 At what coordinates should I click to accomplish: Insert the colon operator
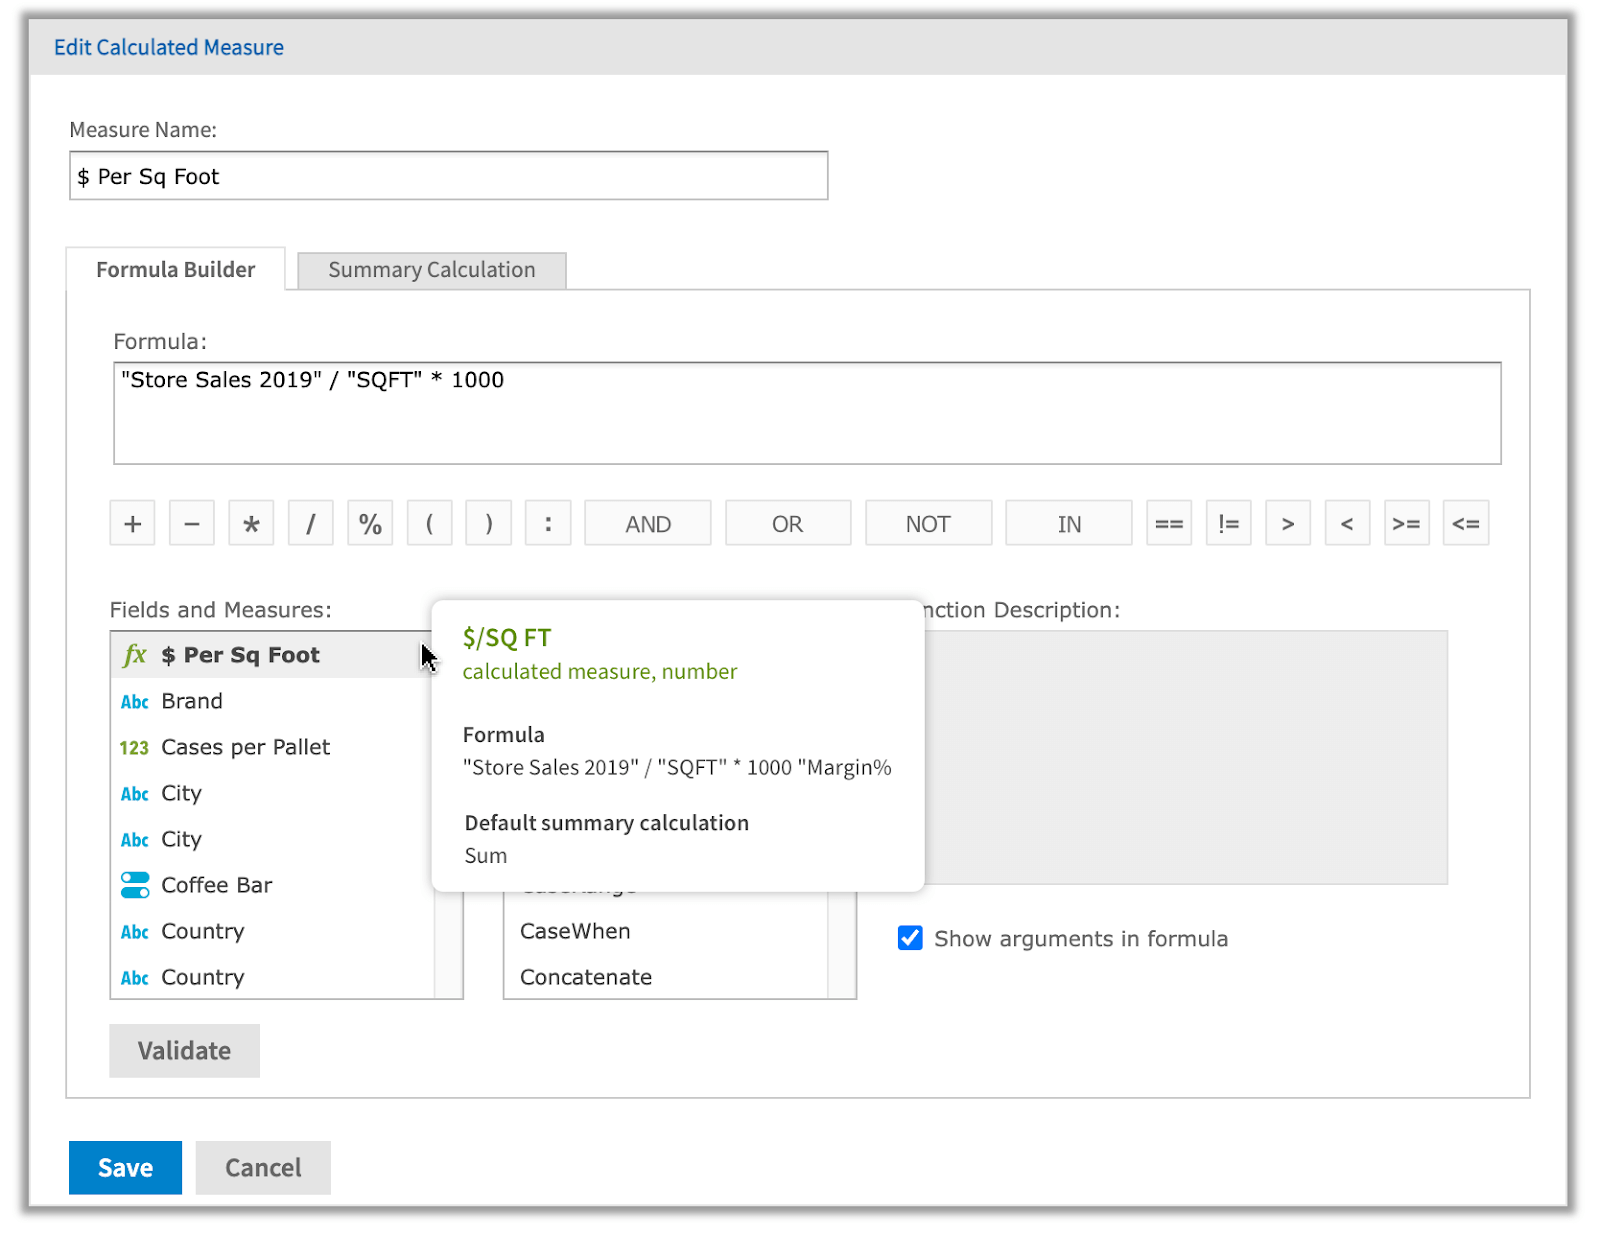(x=548, y=523)
